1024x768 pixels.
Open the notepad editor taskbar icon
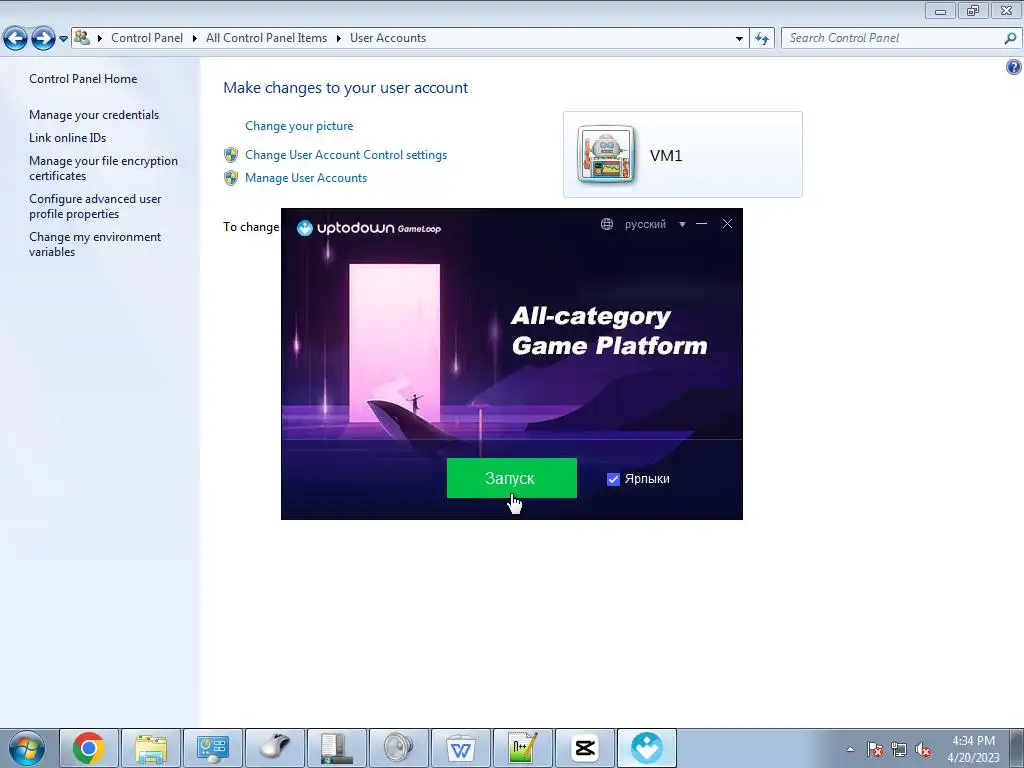pyautogui.click(x=523, y=748)
